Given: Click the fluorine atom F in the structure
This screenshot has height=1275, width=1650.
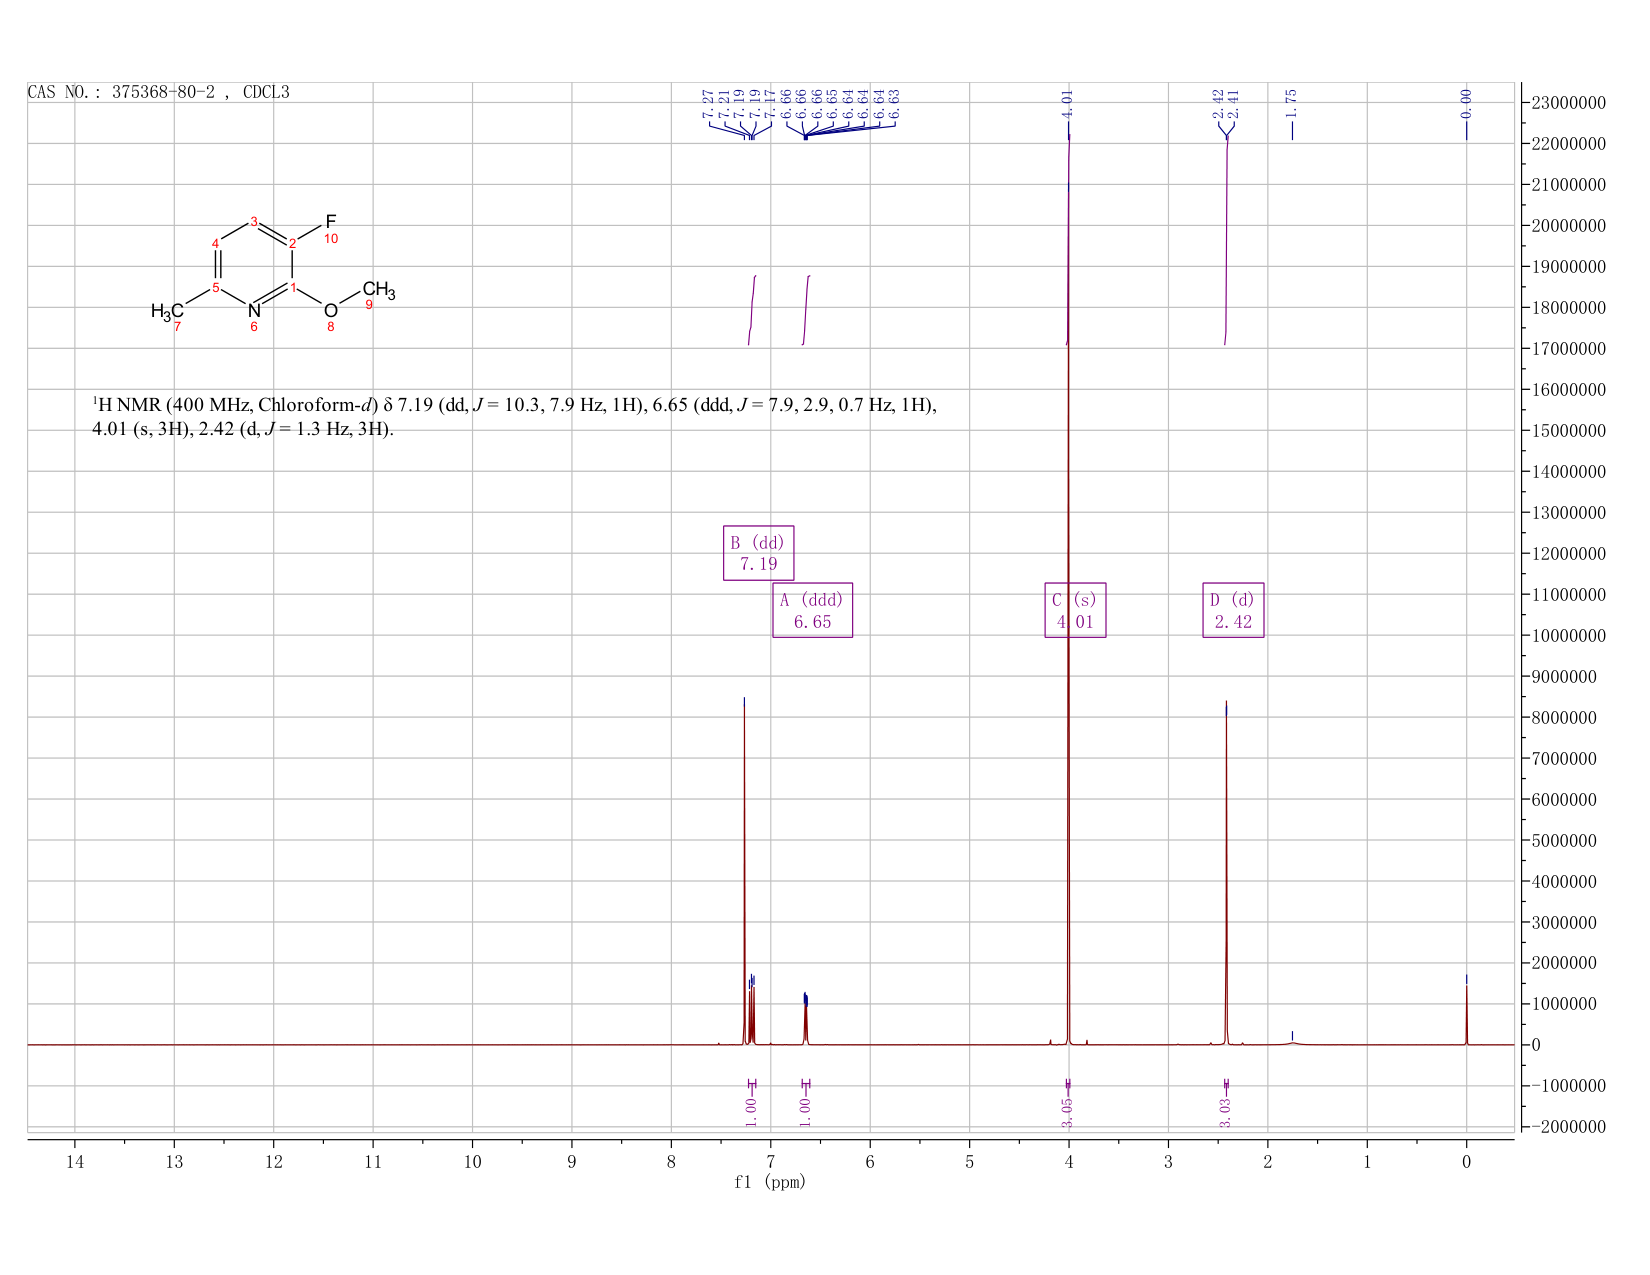Looking at the screenshot, I should [x=330, y=221].
